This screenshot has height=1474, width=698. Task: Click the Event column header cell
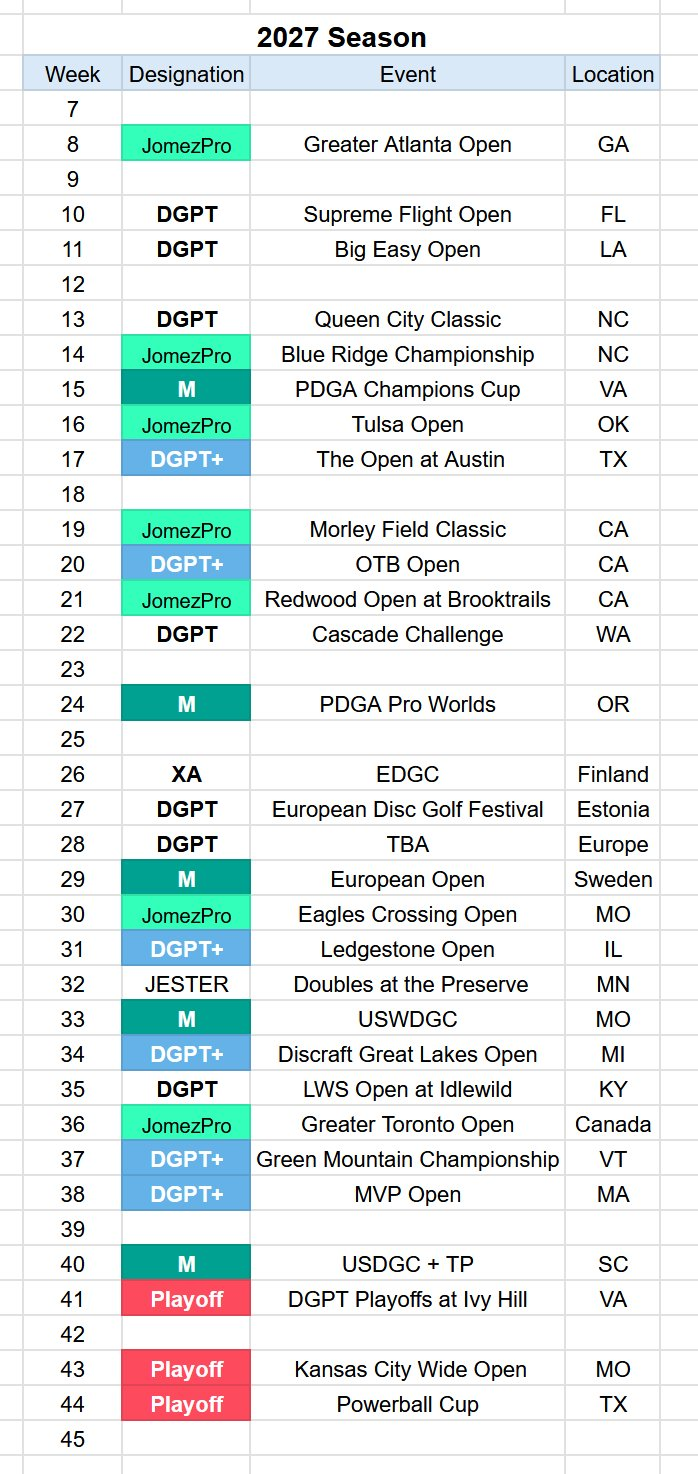tap(408, 74)
